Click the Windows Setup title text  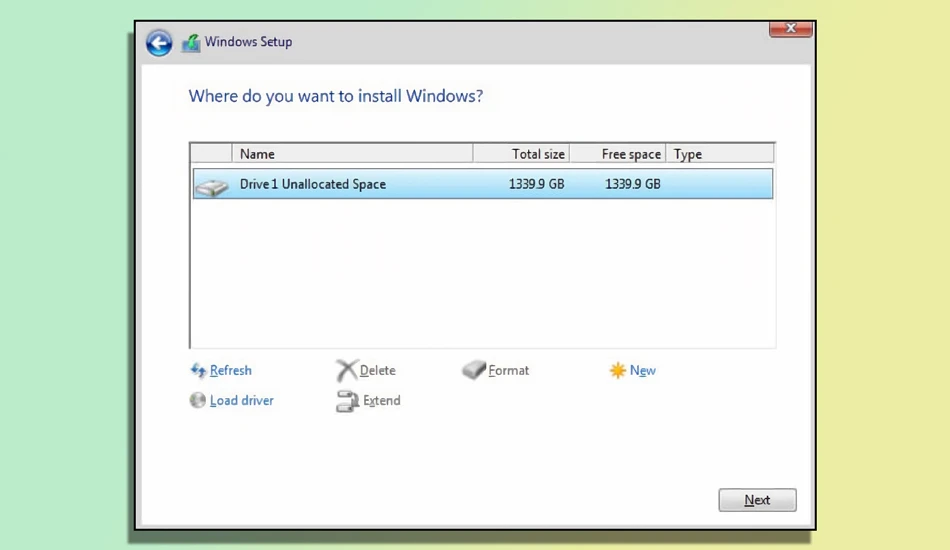click(x=248, y=42)
